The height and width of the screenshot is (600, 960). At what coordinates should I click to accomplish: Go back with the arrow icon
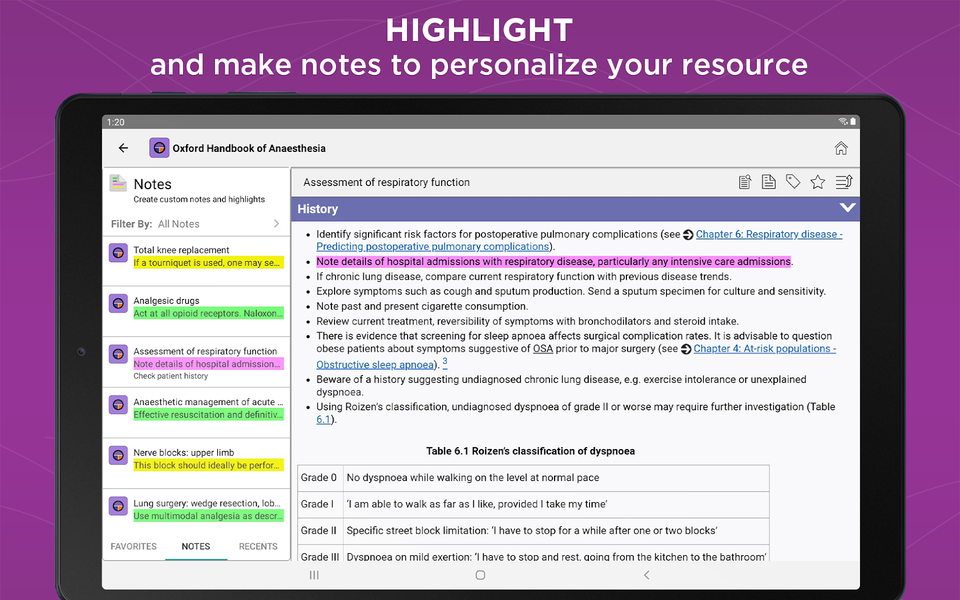123,148
